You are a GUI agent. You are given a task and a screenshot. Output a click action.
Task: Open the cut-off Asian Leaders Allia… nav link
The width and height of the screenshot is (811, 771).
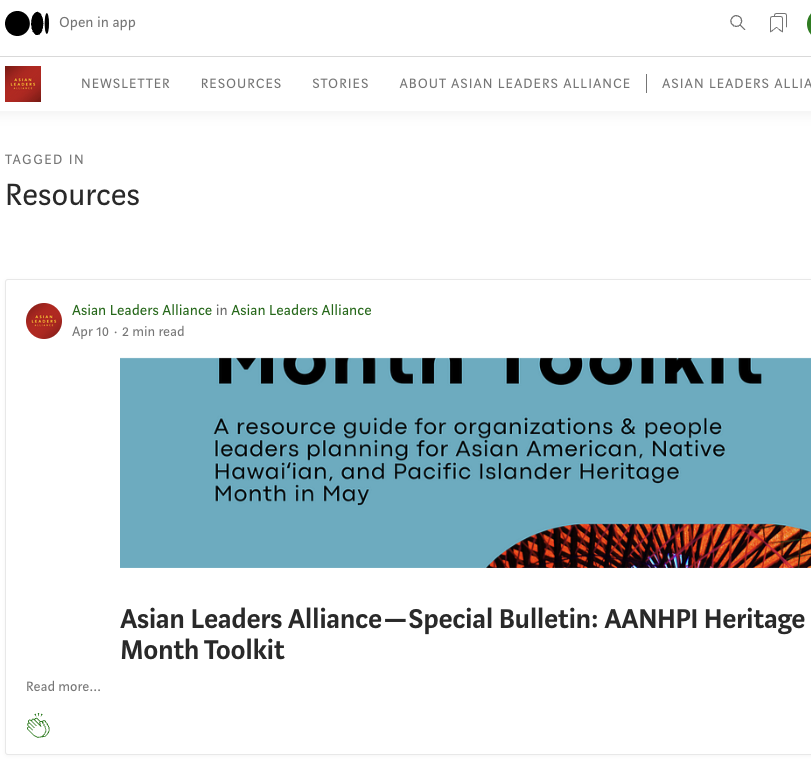(737, 83)
